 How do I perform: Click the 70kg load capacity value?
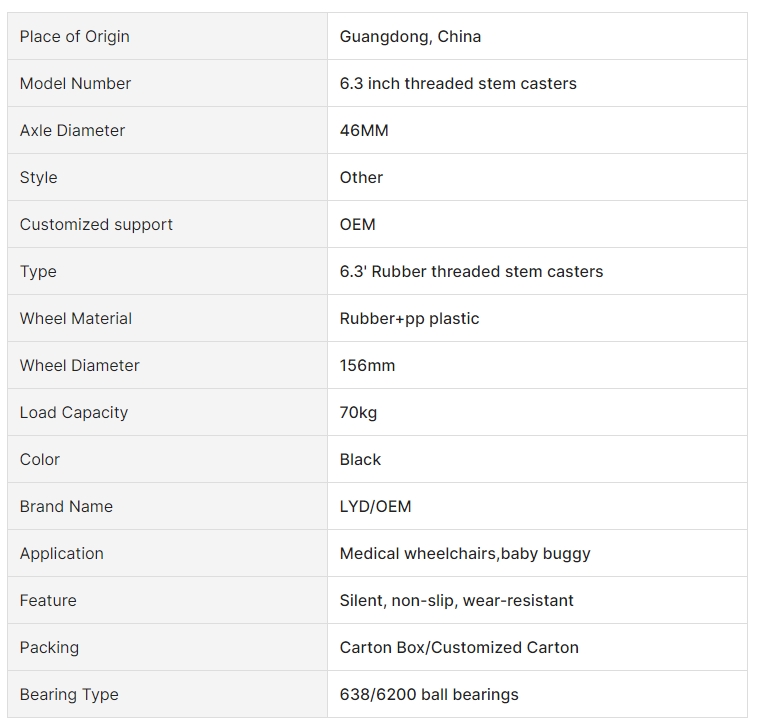(x=358, y=413)
